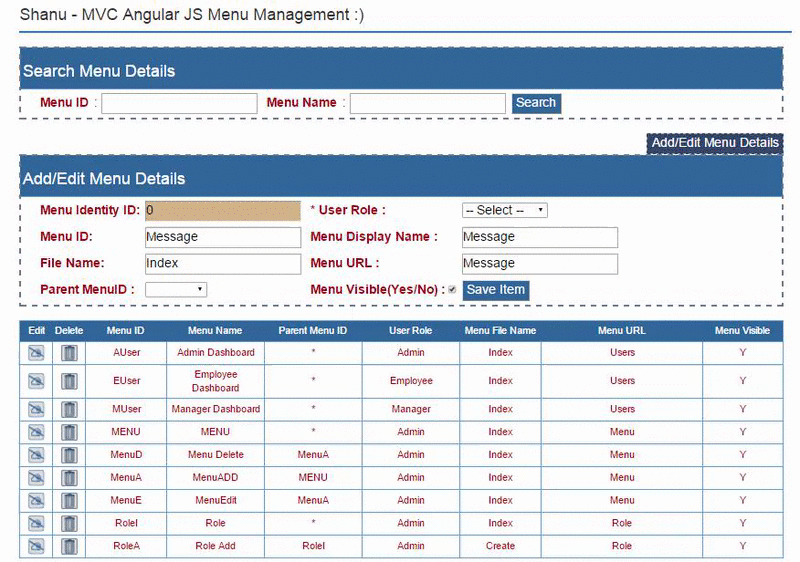This screenshot has width=800, height=562.
Task: Click the Save Item button
Action: coord(496,290)
